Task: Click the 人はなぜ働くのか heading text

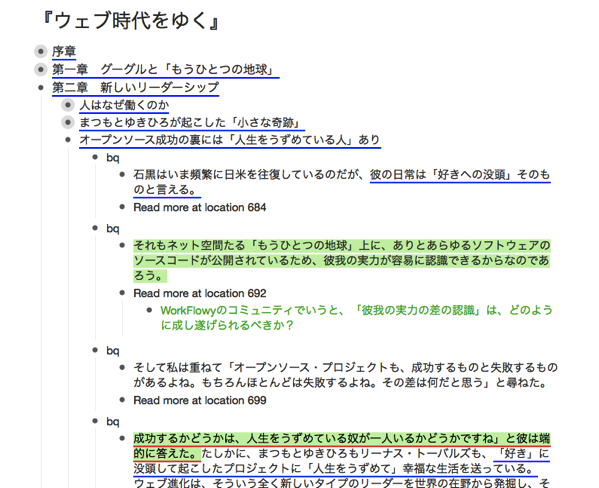Action: (x=124, y=105)
